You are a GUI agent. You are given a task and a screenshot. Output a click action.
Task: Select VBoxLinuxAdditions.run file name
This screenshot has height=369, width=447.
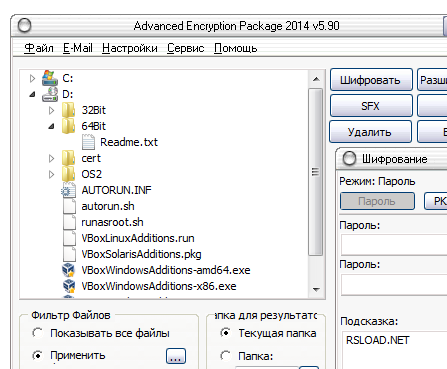point(138,238)
